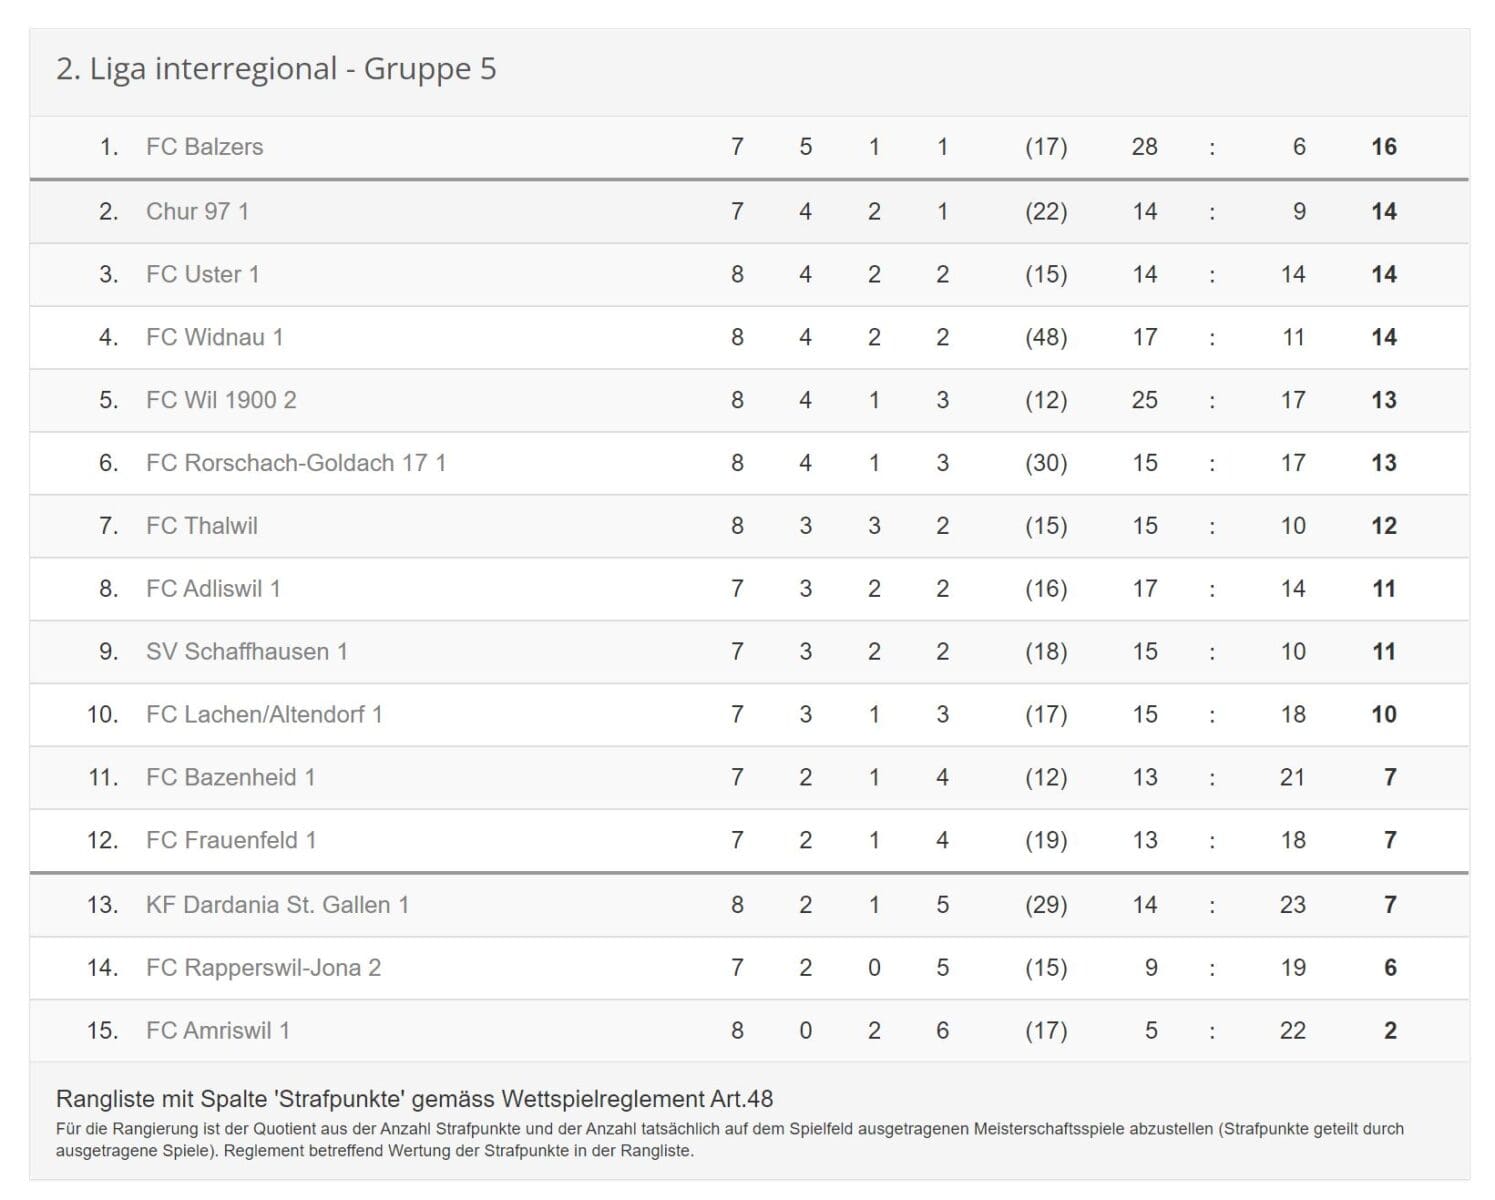Click FC Amriswil's 2 points total
This screenshot has width=1495, height=1200.
pyautogui.click(x=1389, y=1031)
